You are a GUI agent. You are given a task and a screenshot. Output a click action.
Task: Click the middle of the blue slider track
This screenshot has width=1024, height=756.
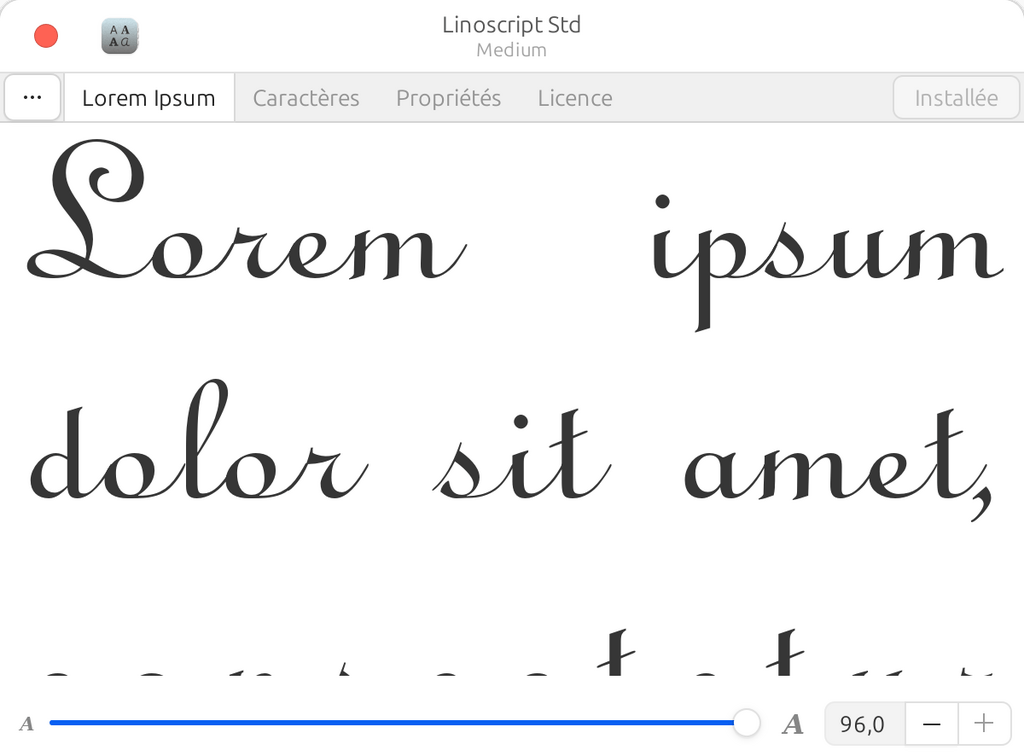tap(392, 722)
